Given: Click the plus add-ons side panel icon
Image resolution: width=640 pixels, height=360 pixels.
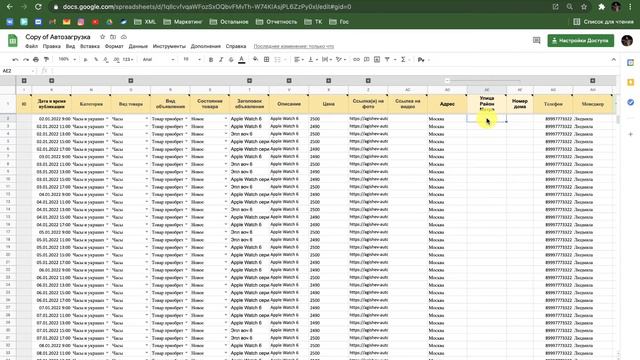Looking at the screenshot, I should pos(631,134).
